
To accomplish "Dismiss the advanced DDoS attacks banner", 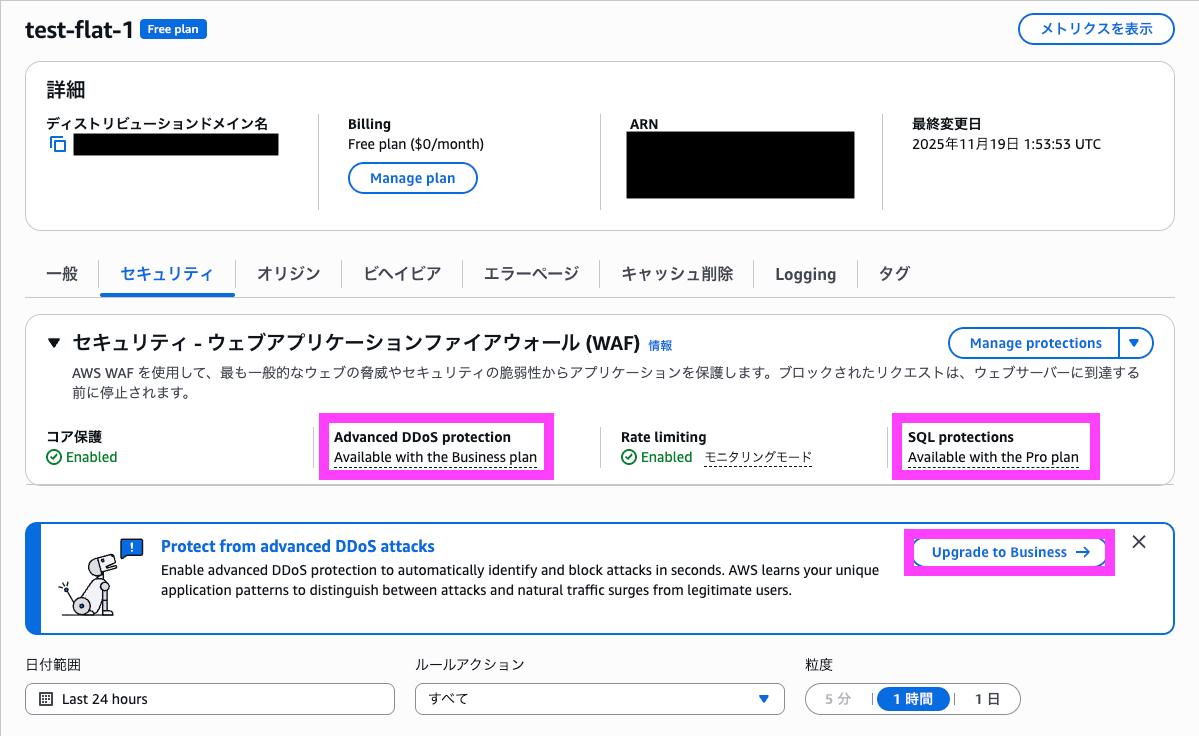I will 1138,541.
